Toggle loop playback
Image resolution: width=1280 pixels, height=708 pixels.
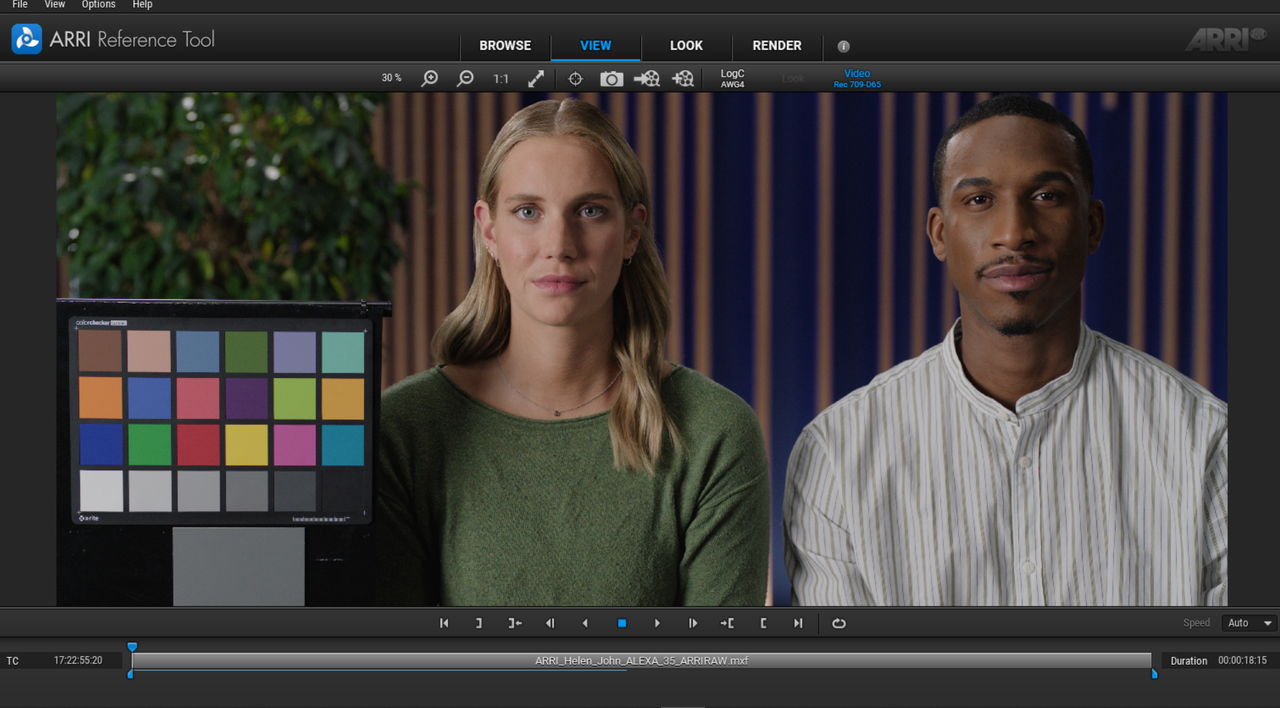coord(839,623)
